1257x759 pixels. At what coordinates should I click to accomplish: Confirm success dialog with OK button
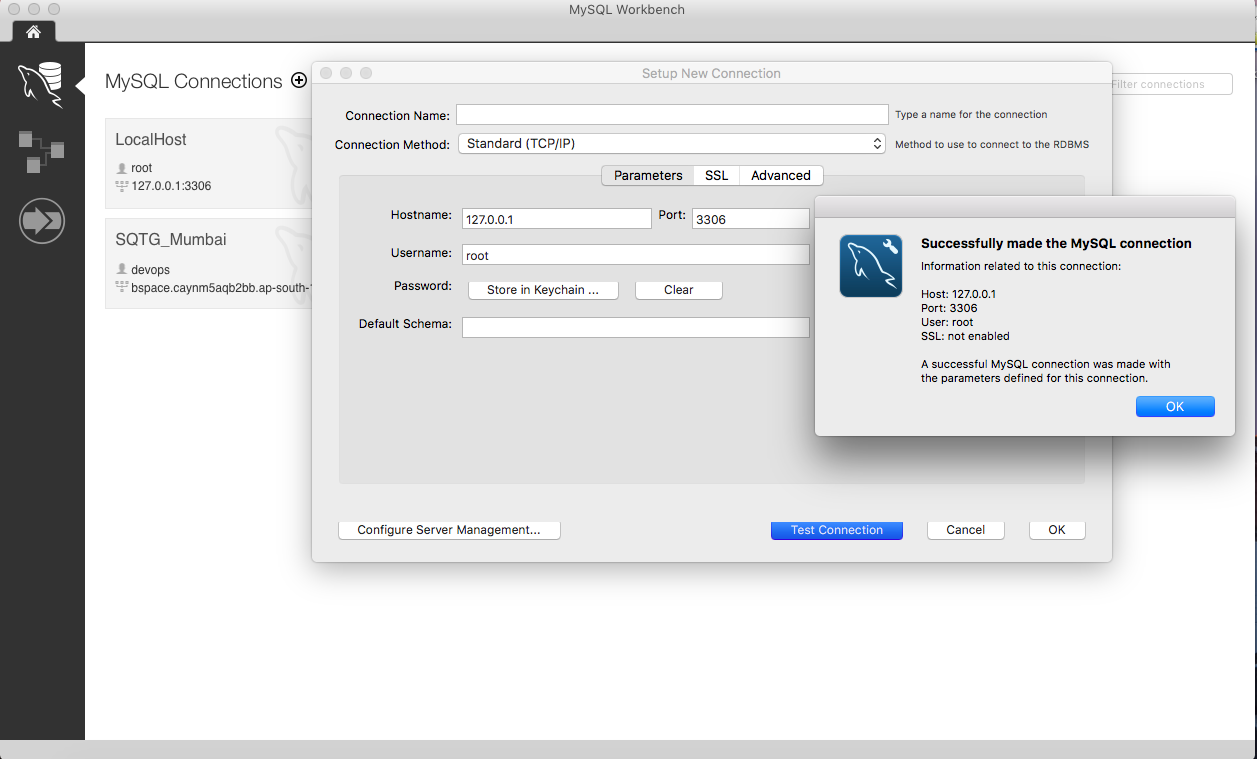(x=1175, y=406)
